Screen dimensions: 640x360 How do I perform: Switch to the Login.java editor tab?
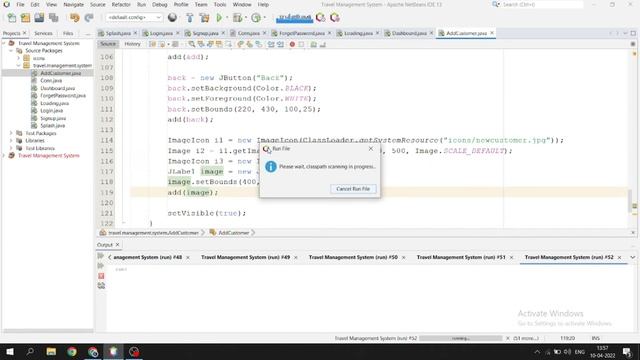(161, 33)
